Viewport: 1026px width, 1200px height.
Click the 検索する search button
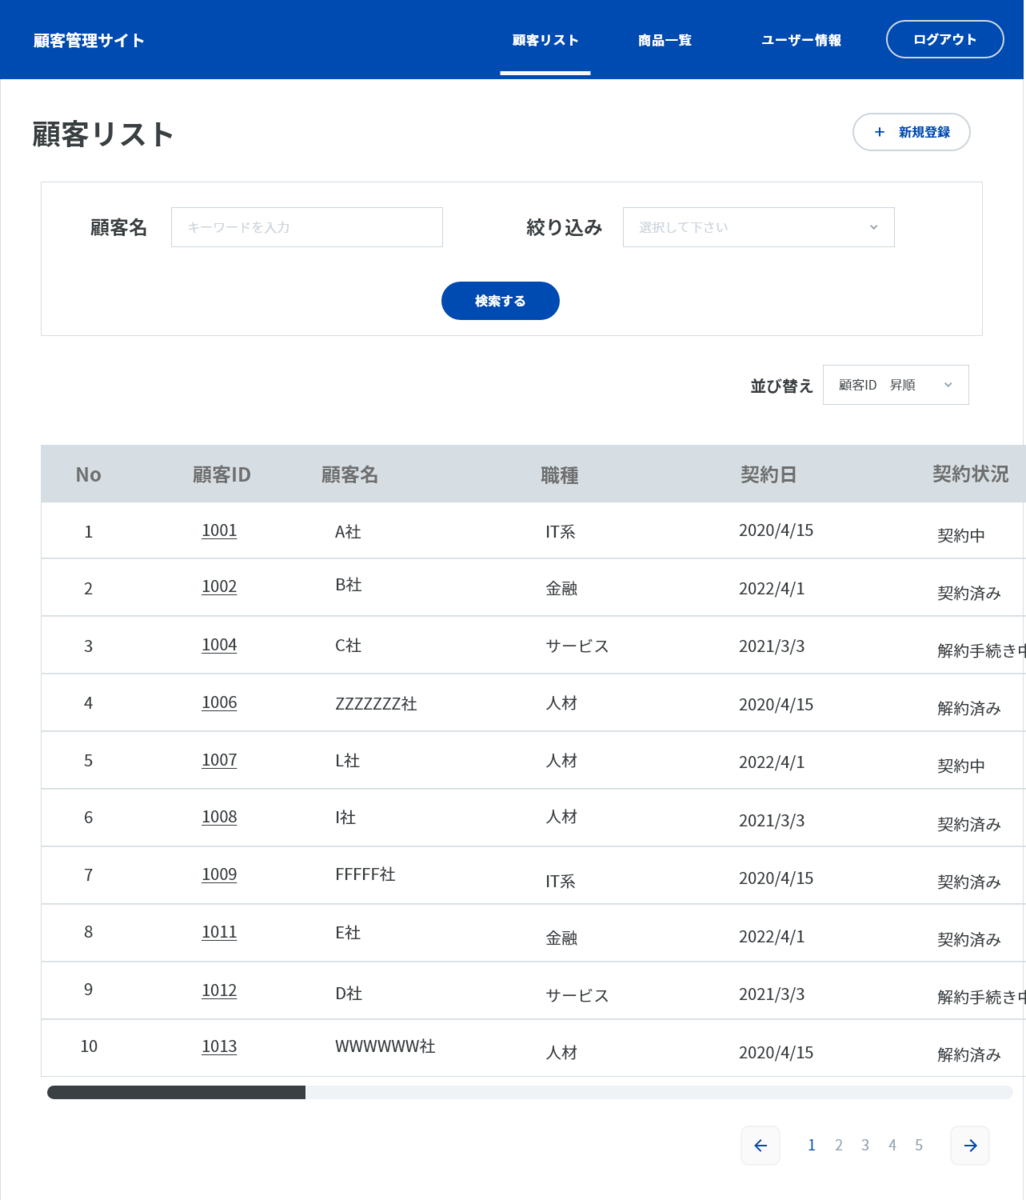point(500,300)
